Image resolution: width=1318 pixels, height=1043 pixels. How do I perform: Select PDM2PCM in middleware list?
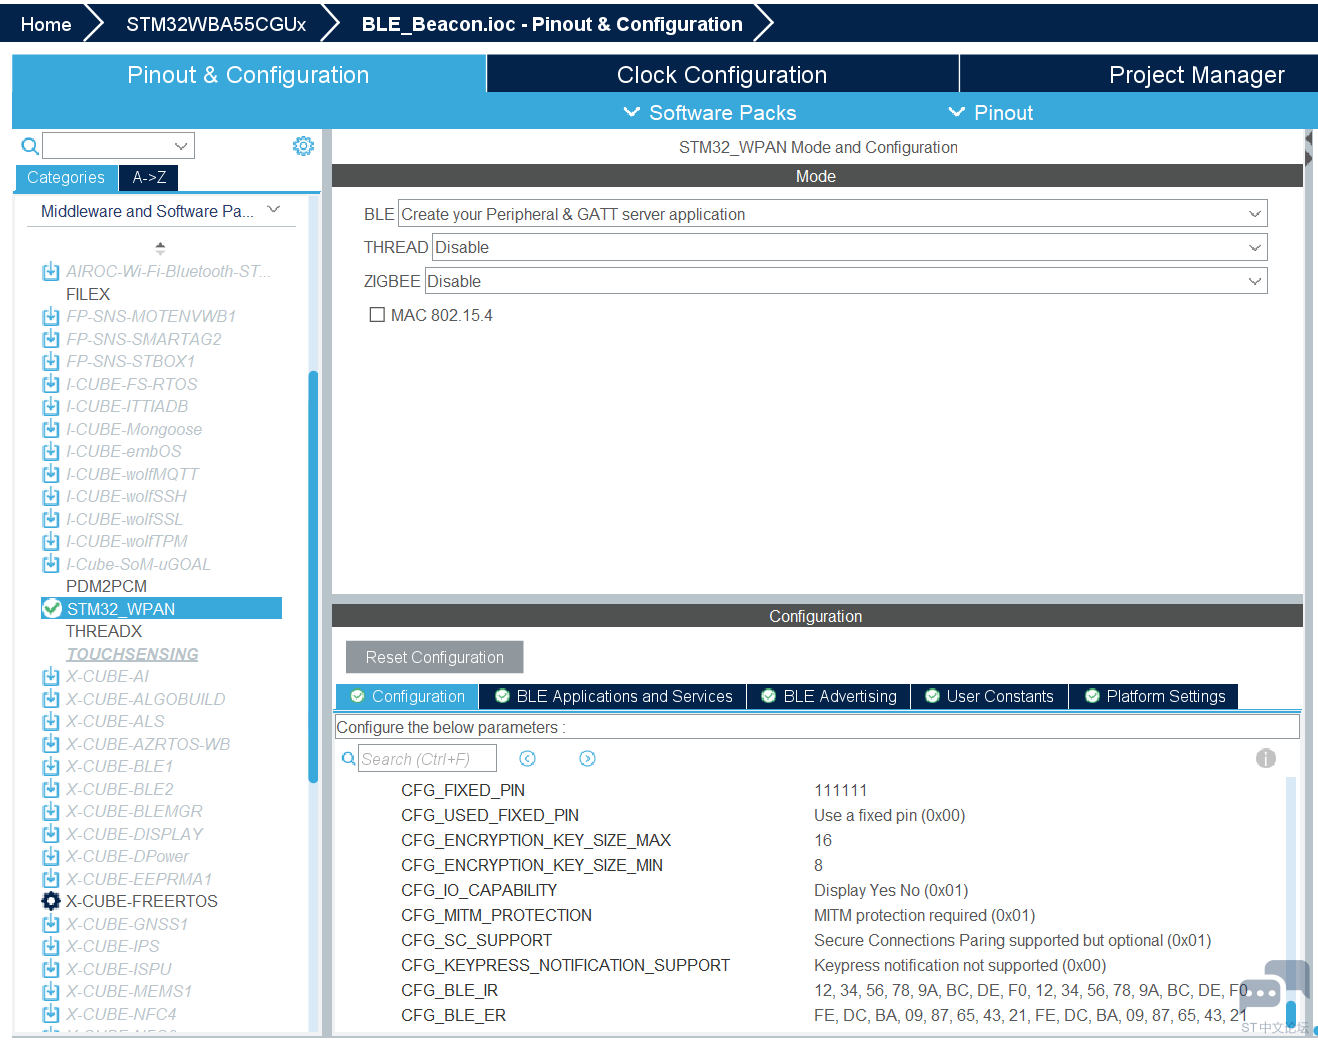106,586
